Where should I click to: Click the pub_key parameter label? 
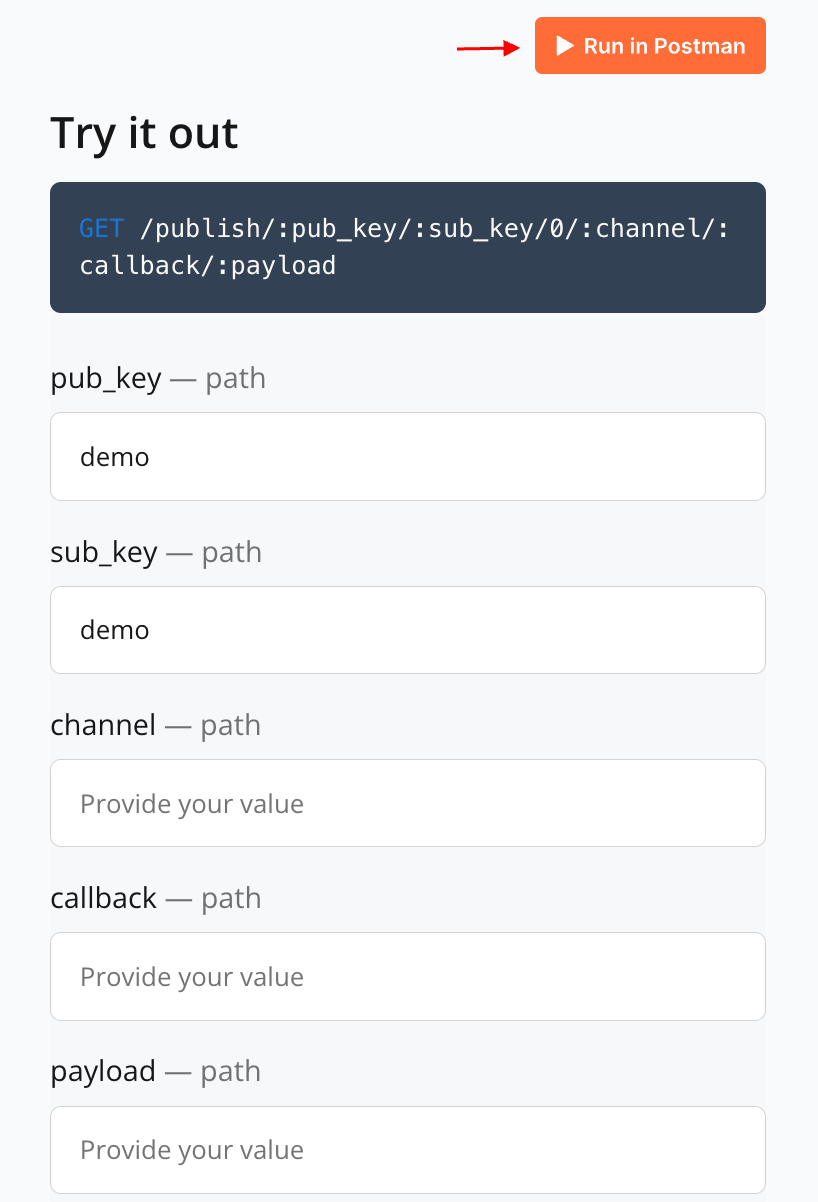(106, 380)
